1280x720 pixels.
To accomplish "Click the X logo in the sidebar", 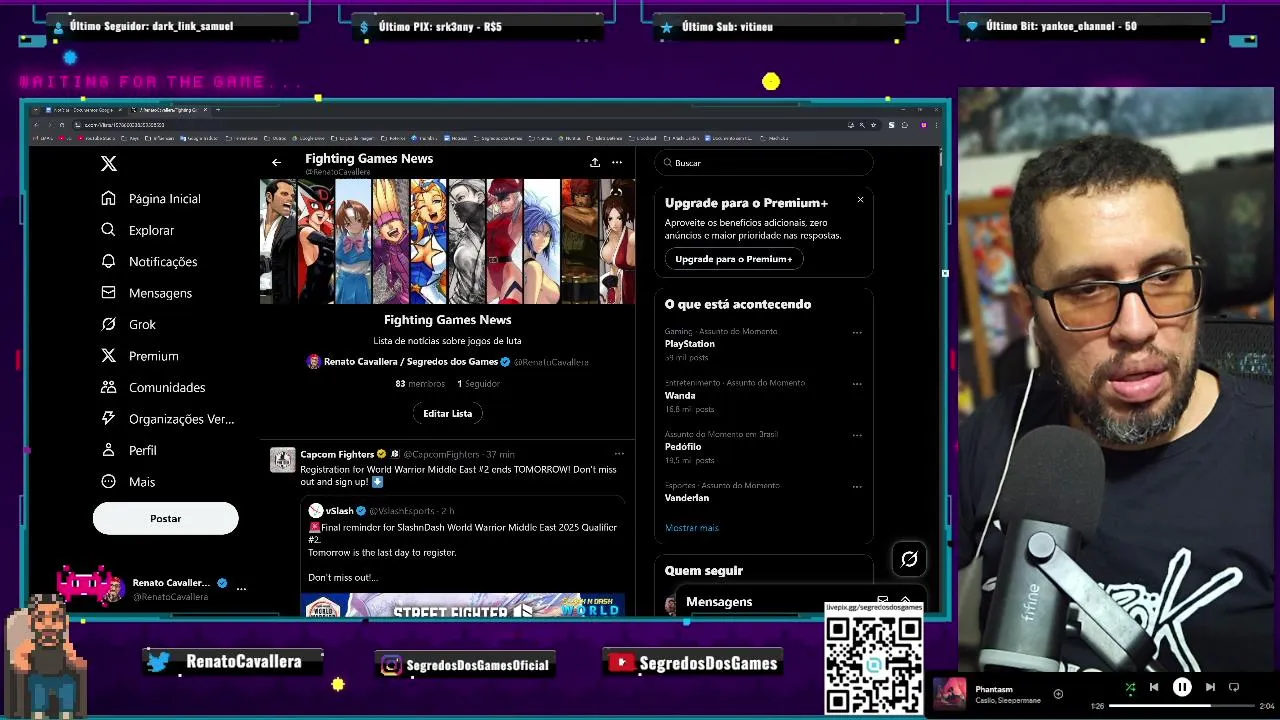I will pos(109,164).
